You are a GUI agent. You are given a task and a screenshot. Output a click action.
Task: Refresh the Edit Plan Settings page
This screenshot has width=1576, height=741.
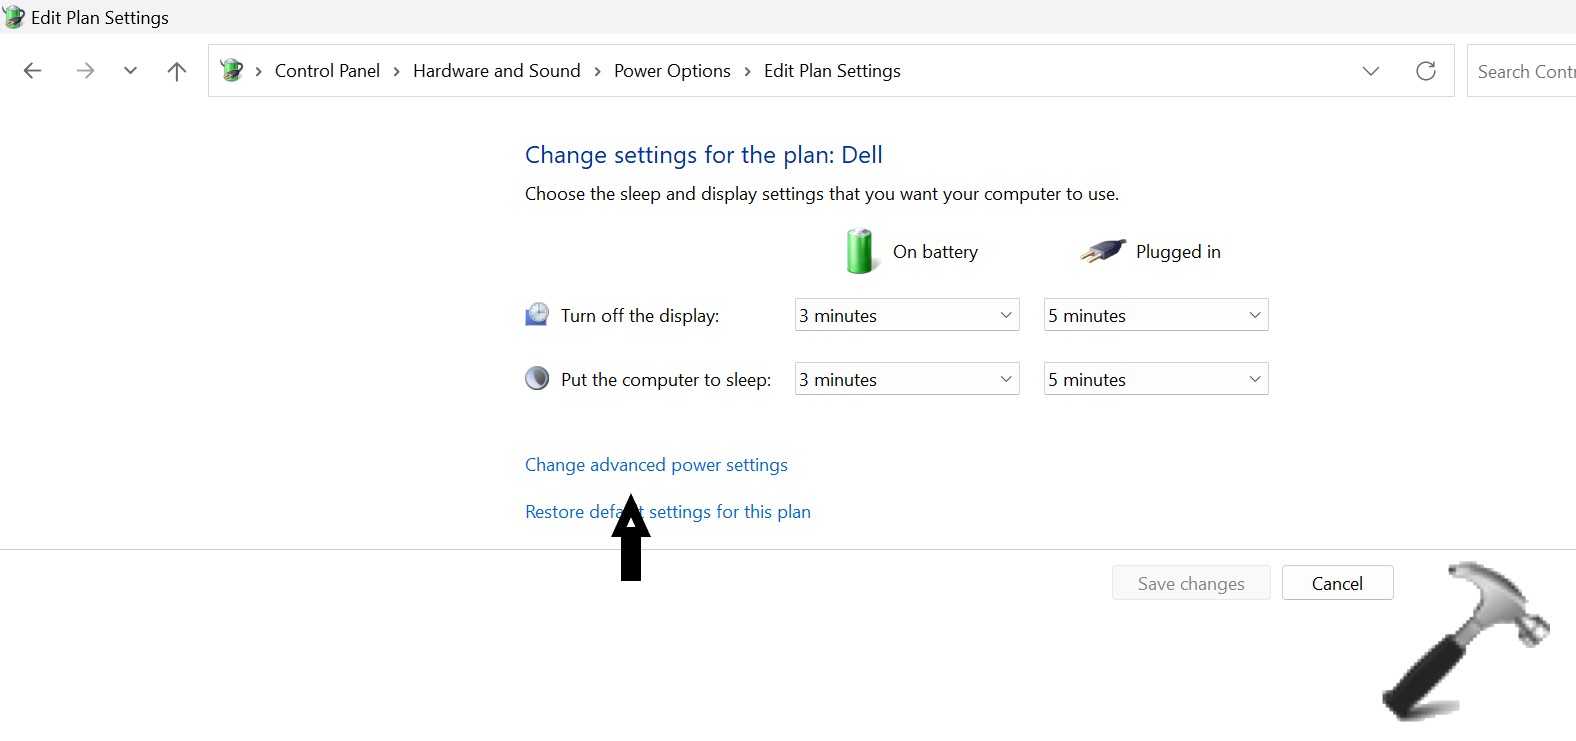coord(1426,71)
